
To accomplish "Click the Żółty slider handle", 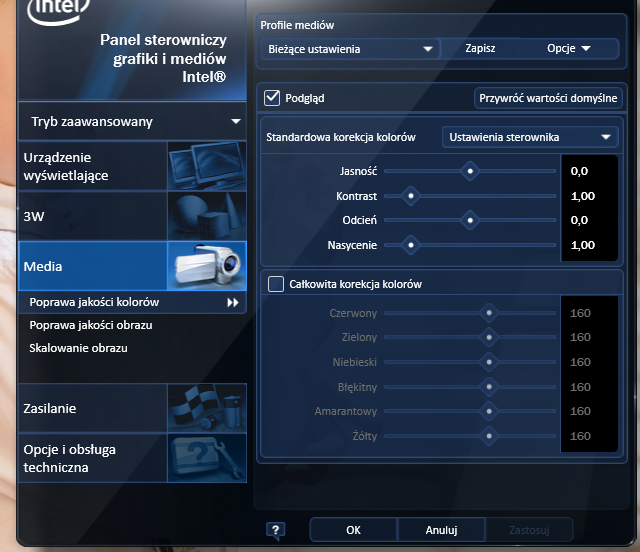I will (489, 436).
